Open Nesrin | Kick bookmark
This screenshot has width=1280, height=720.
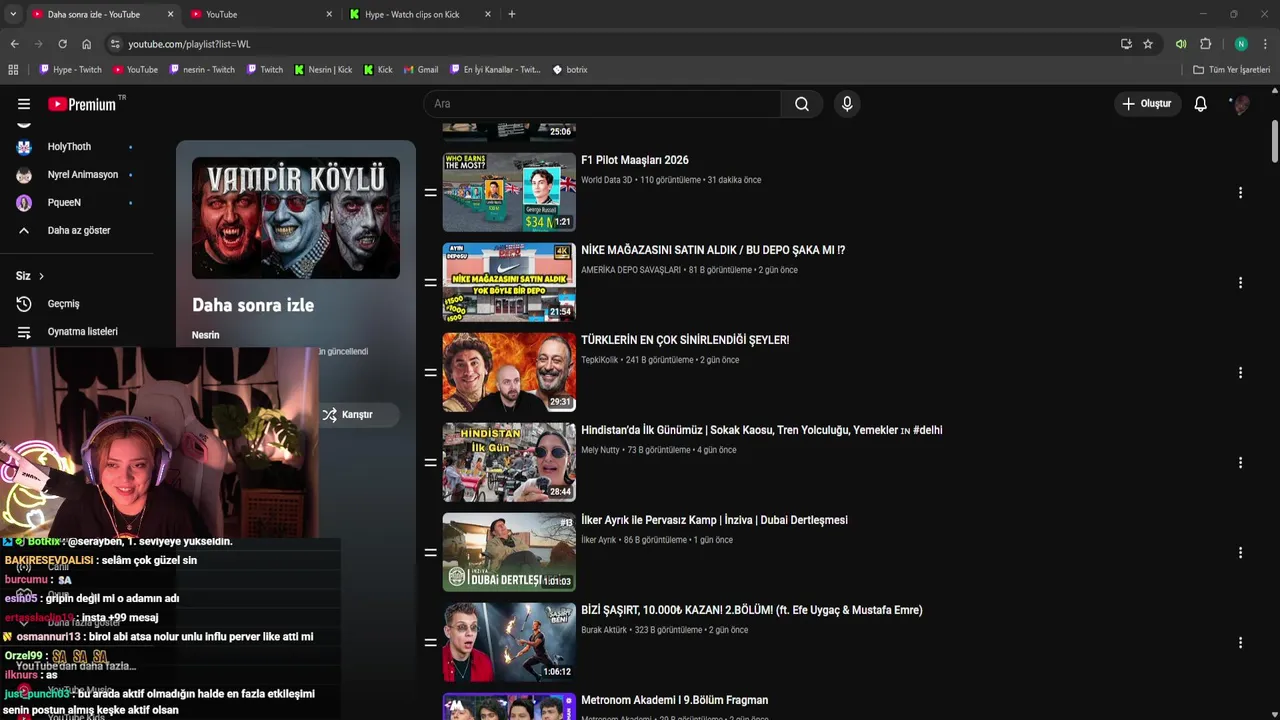pos(323,70)
